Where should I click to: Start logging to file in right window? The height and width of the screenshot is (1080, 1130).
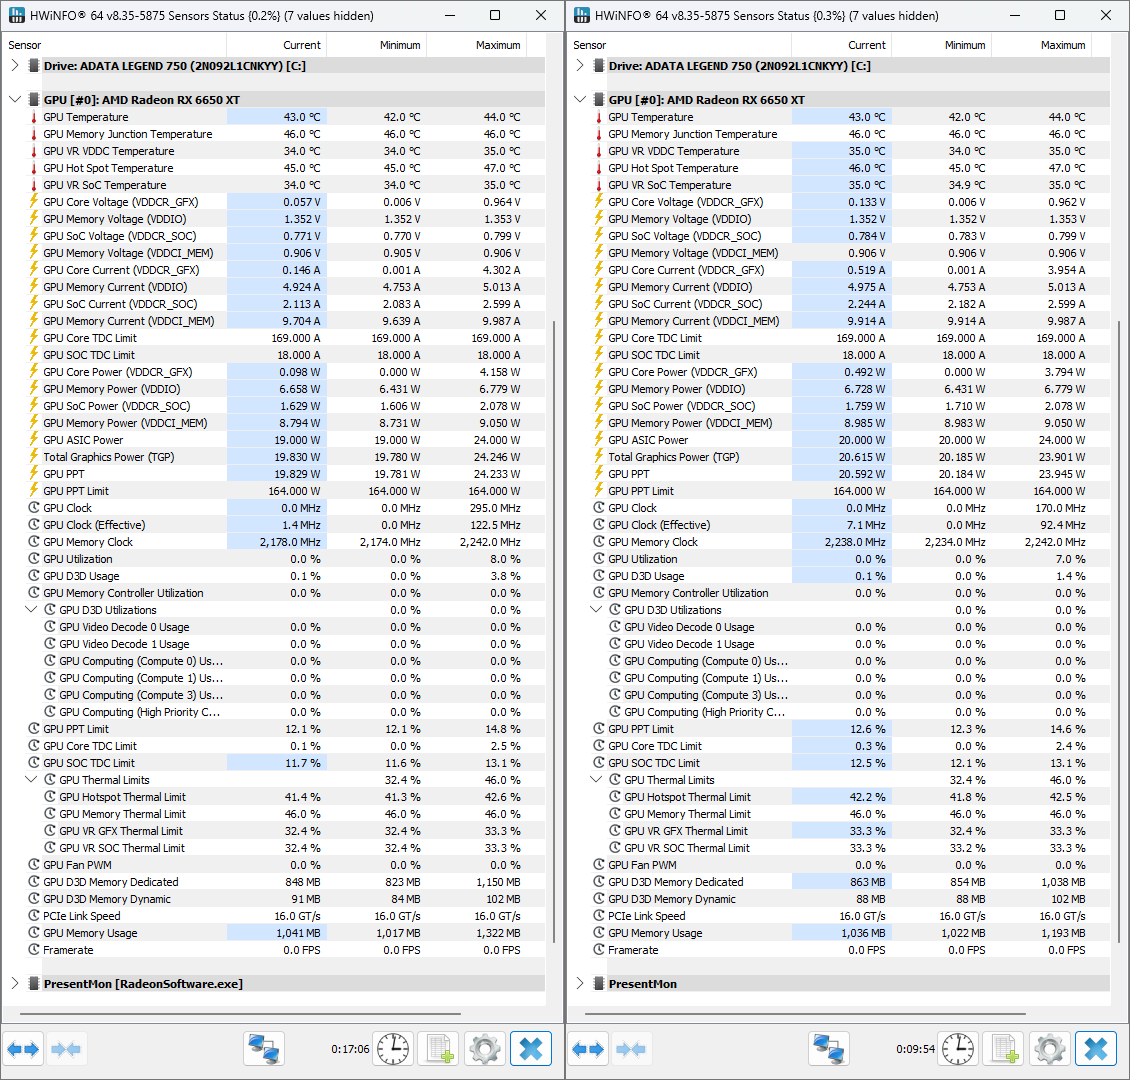[1004, 1049]
